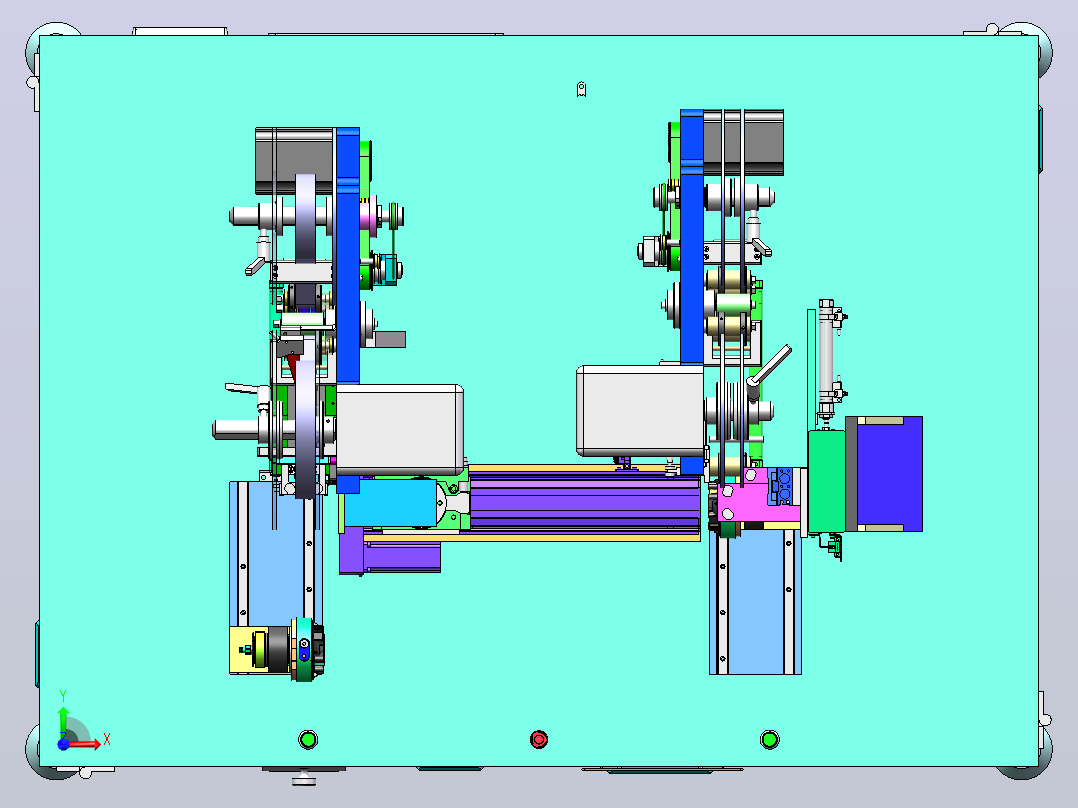The height and width of the screenshot is (808, 1078).
Task: Pick the upper-left shaft end
Action: (244, 217)
